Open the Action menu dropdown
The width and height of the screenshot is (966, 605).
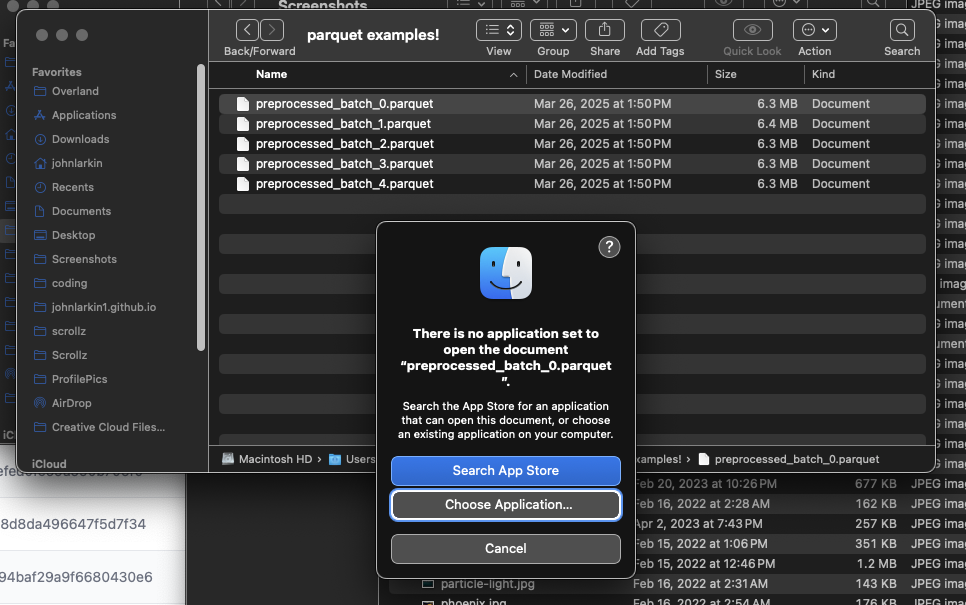pyautogui.click(x=814, y=30)
